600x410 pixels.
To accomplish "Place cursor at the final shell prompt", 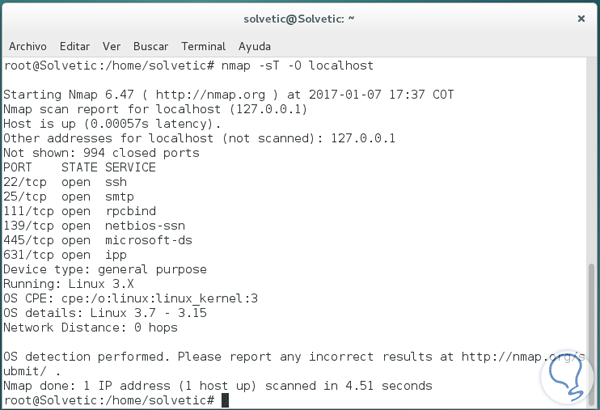I will (225, 400).
